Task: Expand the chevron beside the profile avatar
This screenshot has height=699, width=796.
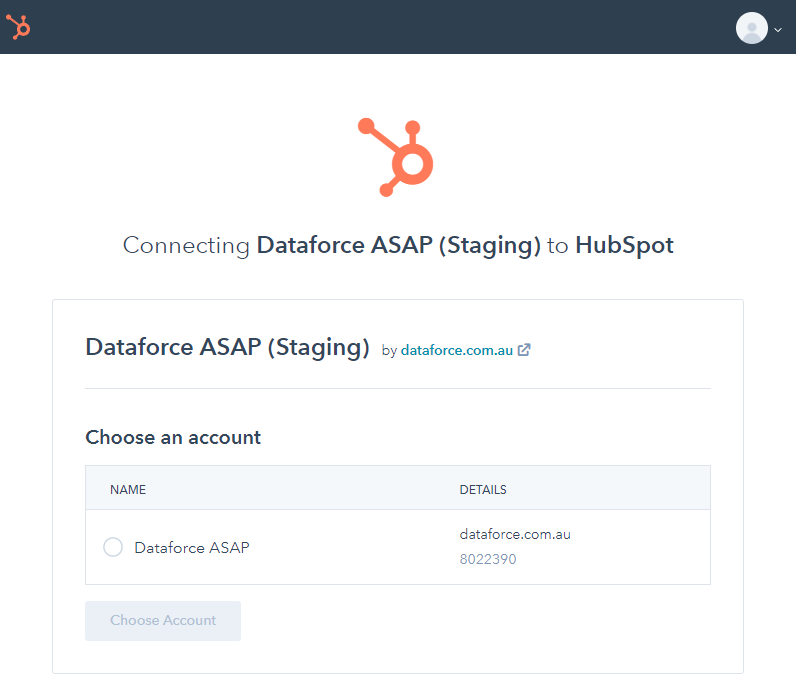Action: (x=778, y=29)
